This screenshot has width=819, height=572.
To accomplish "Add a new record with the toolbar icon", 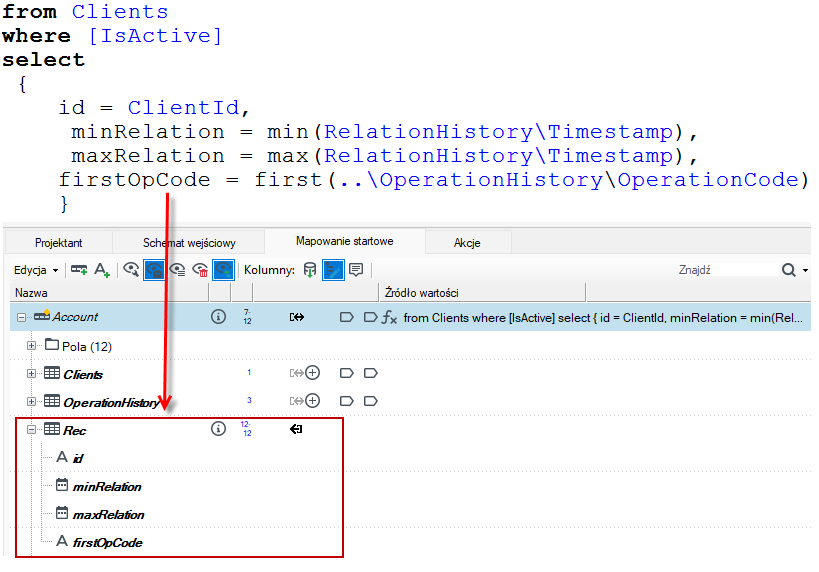I will click(x=79, y=270).
